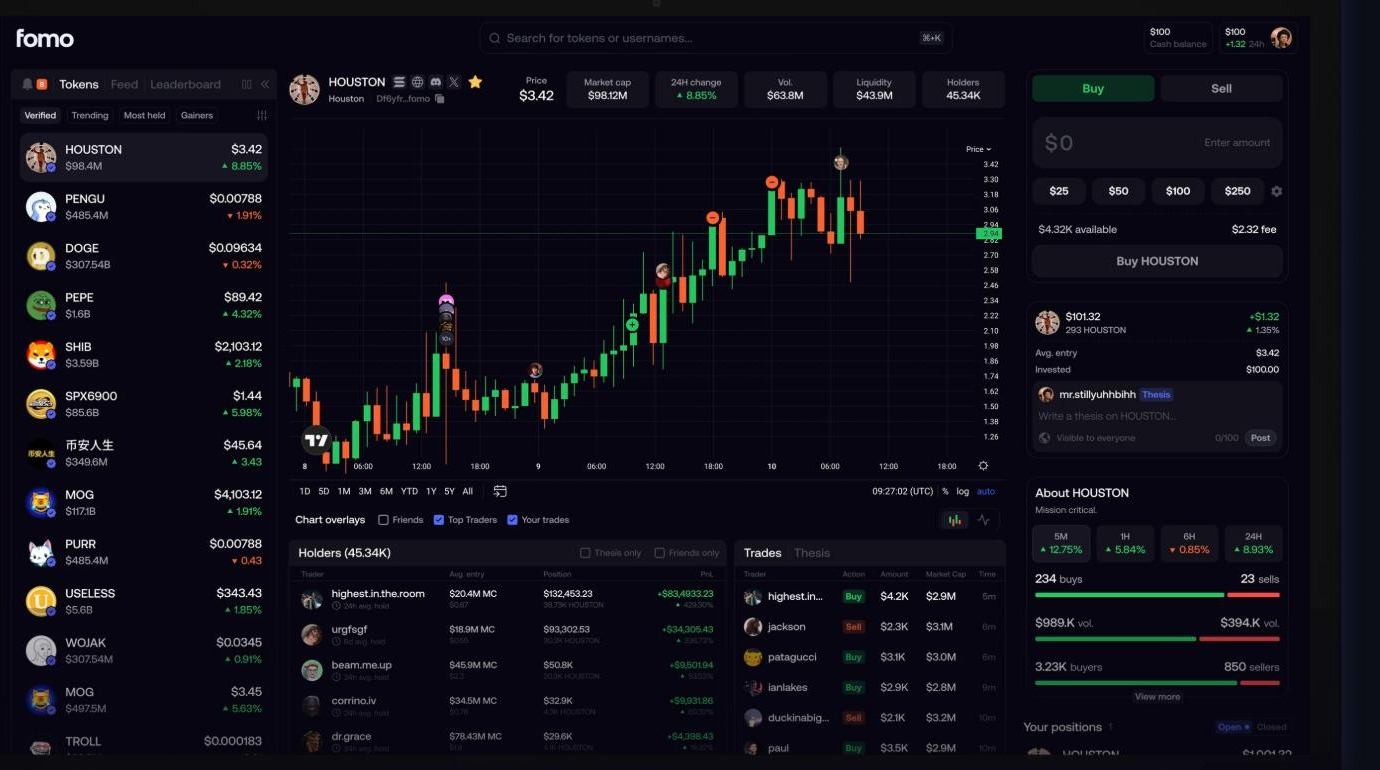
Task: Open chart settings gear on the time axis
Action: (x=983, y=466)
